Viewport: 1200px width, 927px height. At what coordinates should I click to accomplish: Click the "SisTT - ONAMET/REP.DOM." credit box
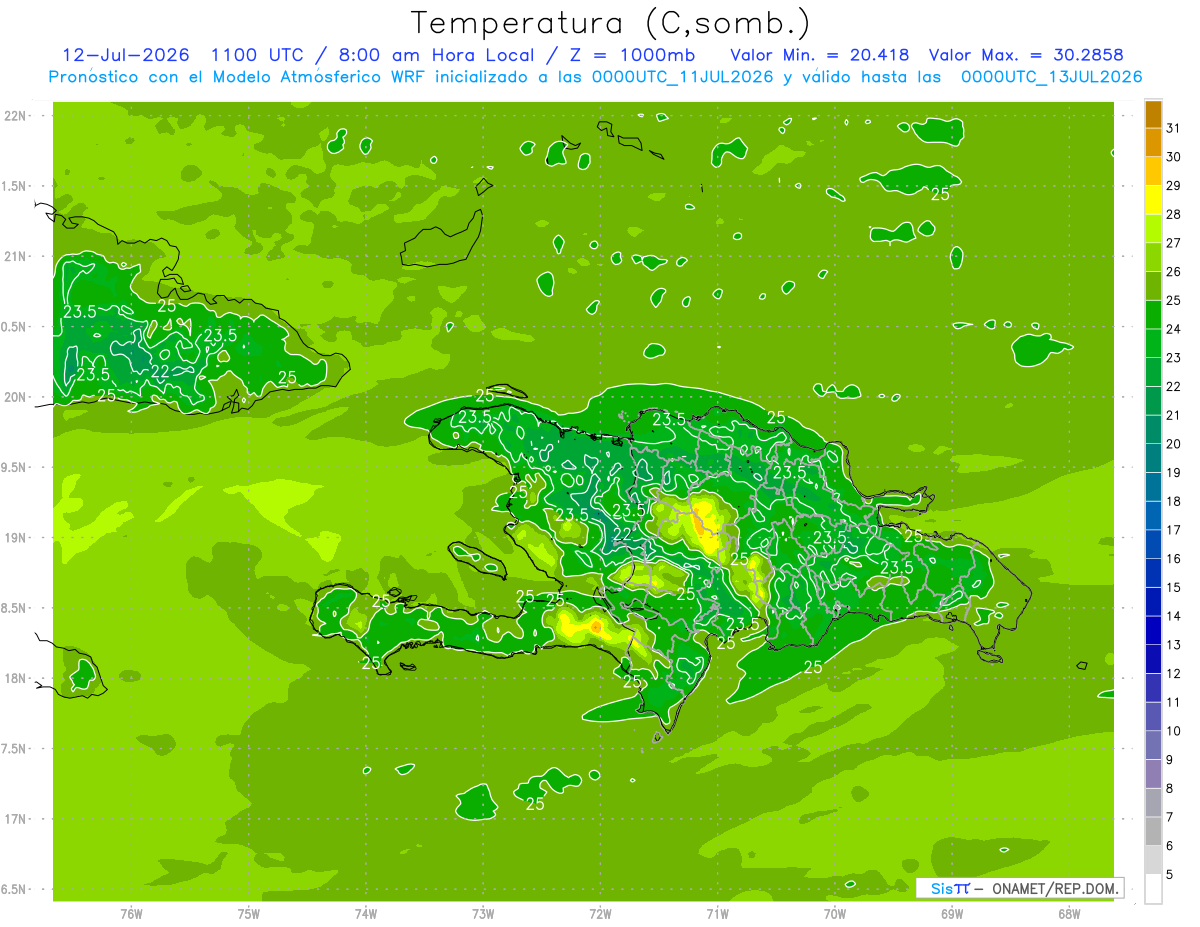point(1019,888)
